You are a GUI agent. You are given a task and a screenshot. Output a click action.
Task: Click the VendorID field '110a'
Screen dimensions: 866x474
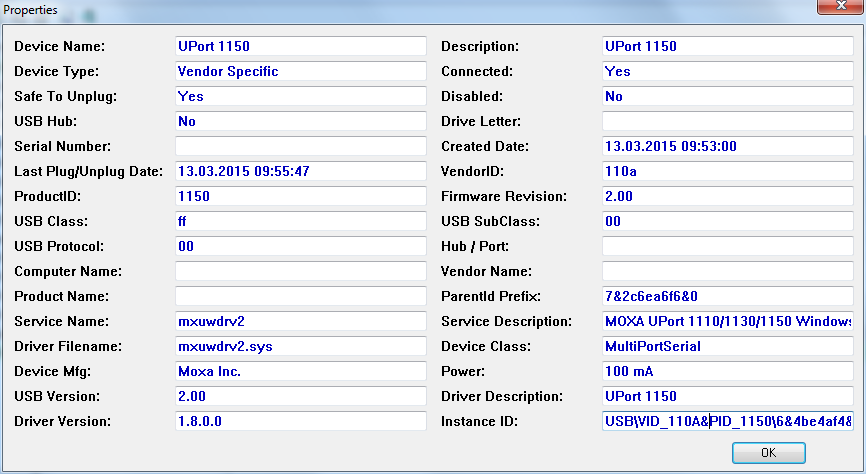click(727, 171)
